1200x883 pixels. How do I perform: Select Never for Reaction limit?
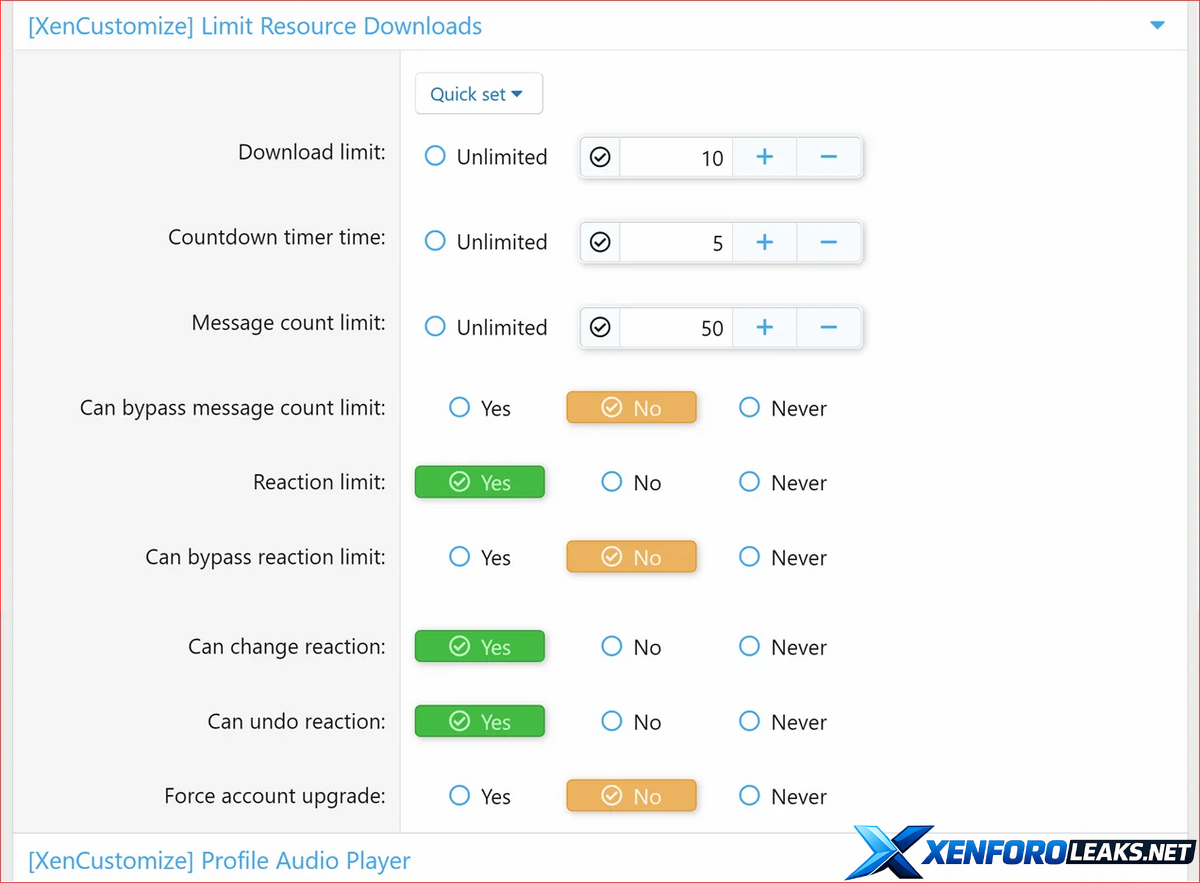click(750, 482)
